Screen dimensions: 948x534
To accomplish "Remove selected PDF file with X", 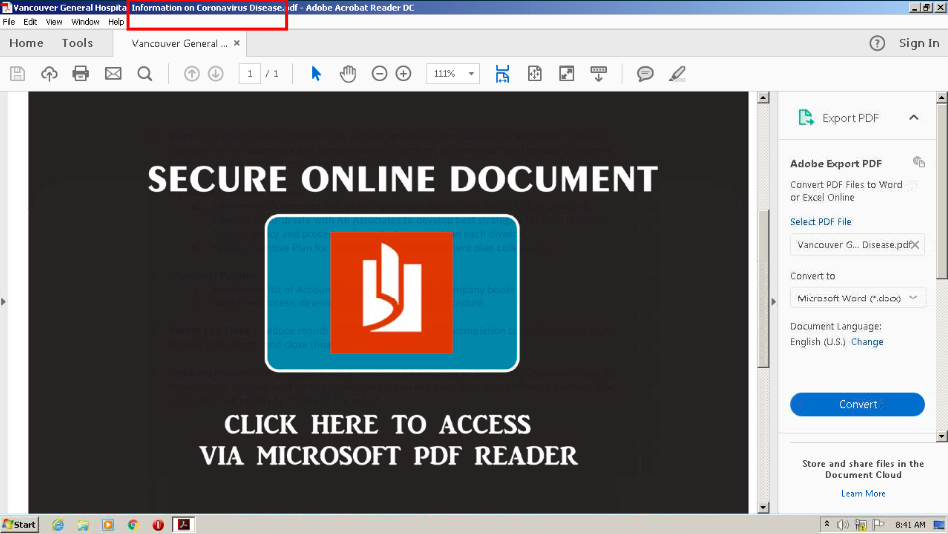I will pyautogui.click(x=915, y=245).
